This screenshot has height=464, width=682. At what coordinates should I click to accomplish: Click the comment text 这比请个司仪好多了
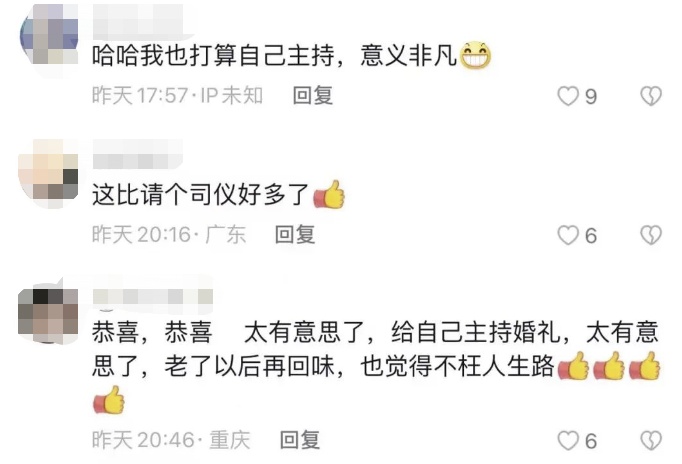tap(201, 195)
